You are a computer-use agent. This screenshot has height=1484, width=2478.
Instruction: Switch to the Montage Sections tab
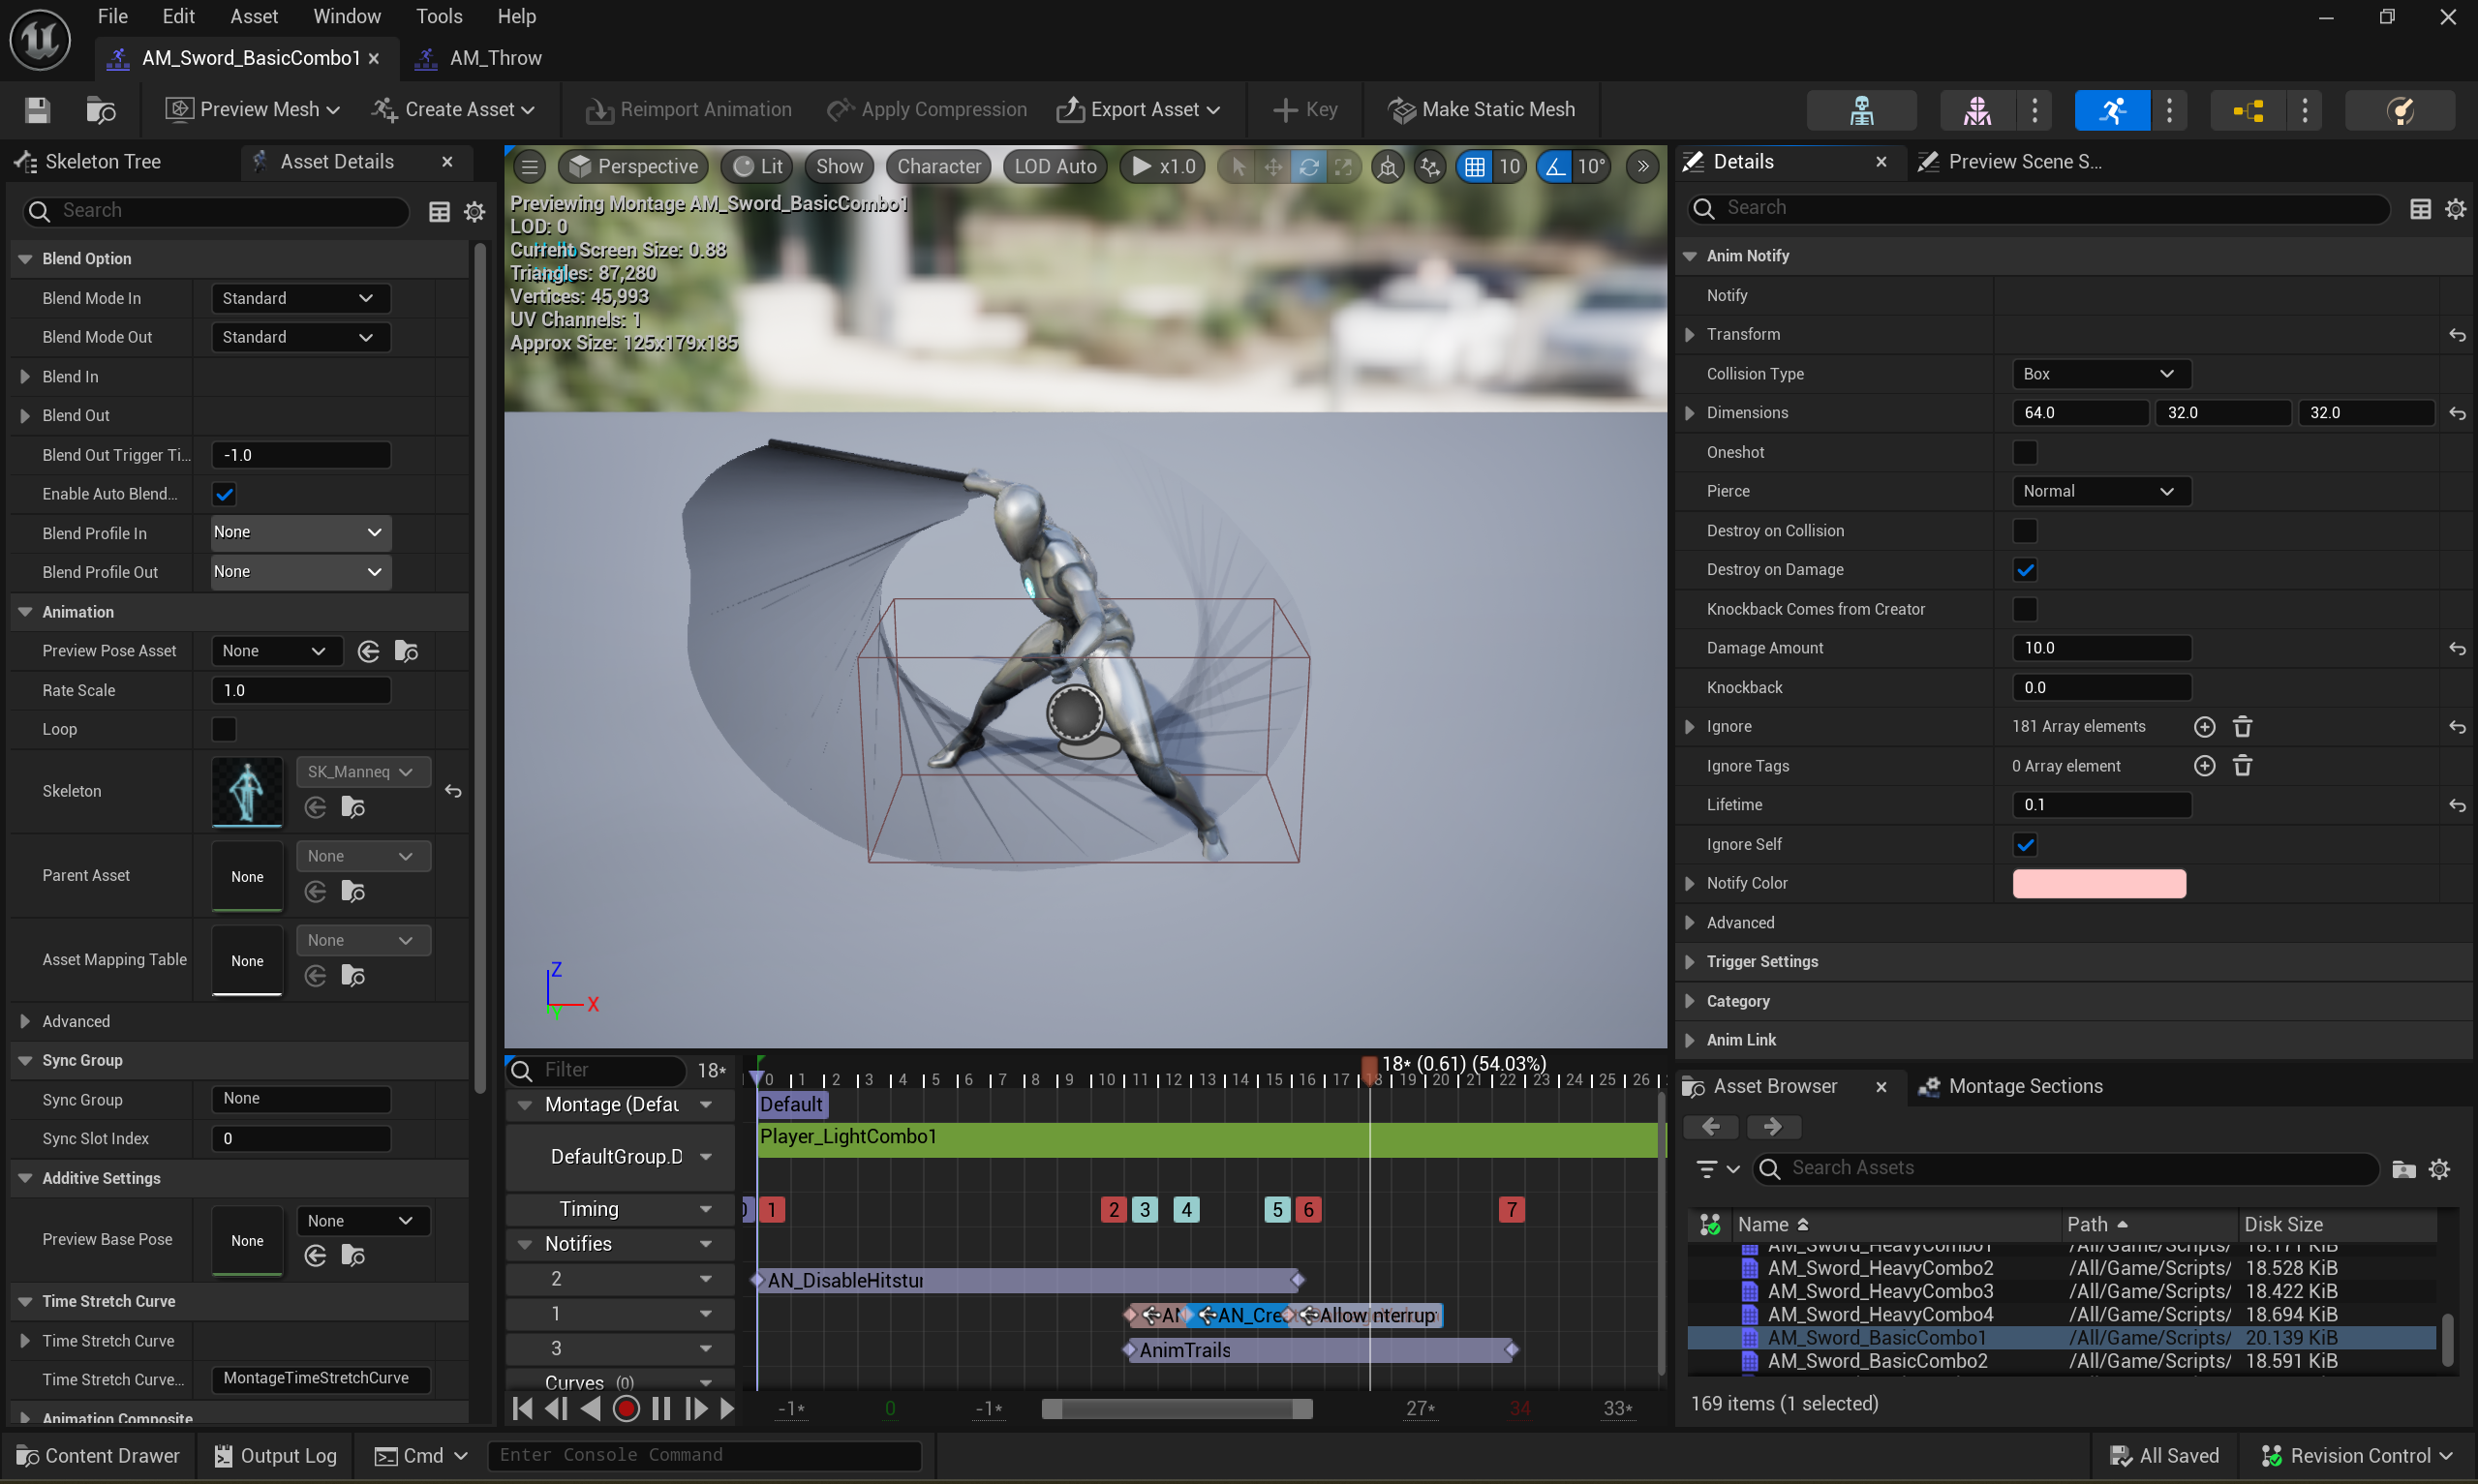tap(2024, 1086)
